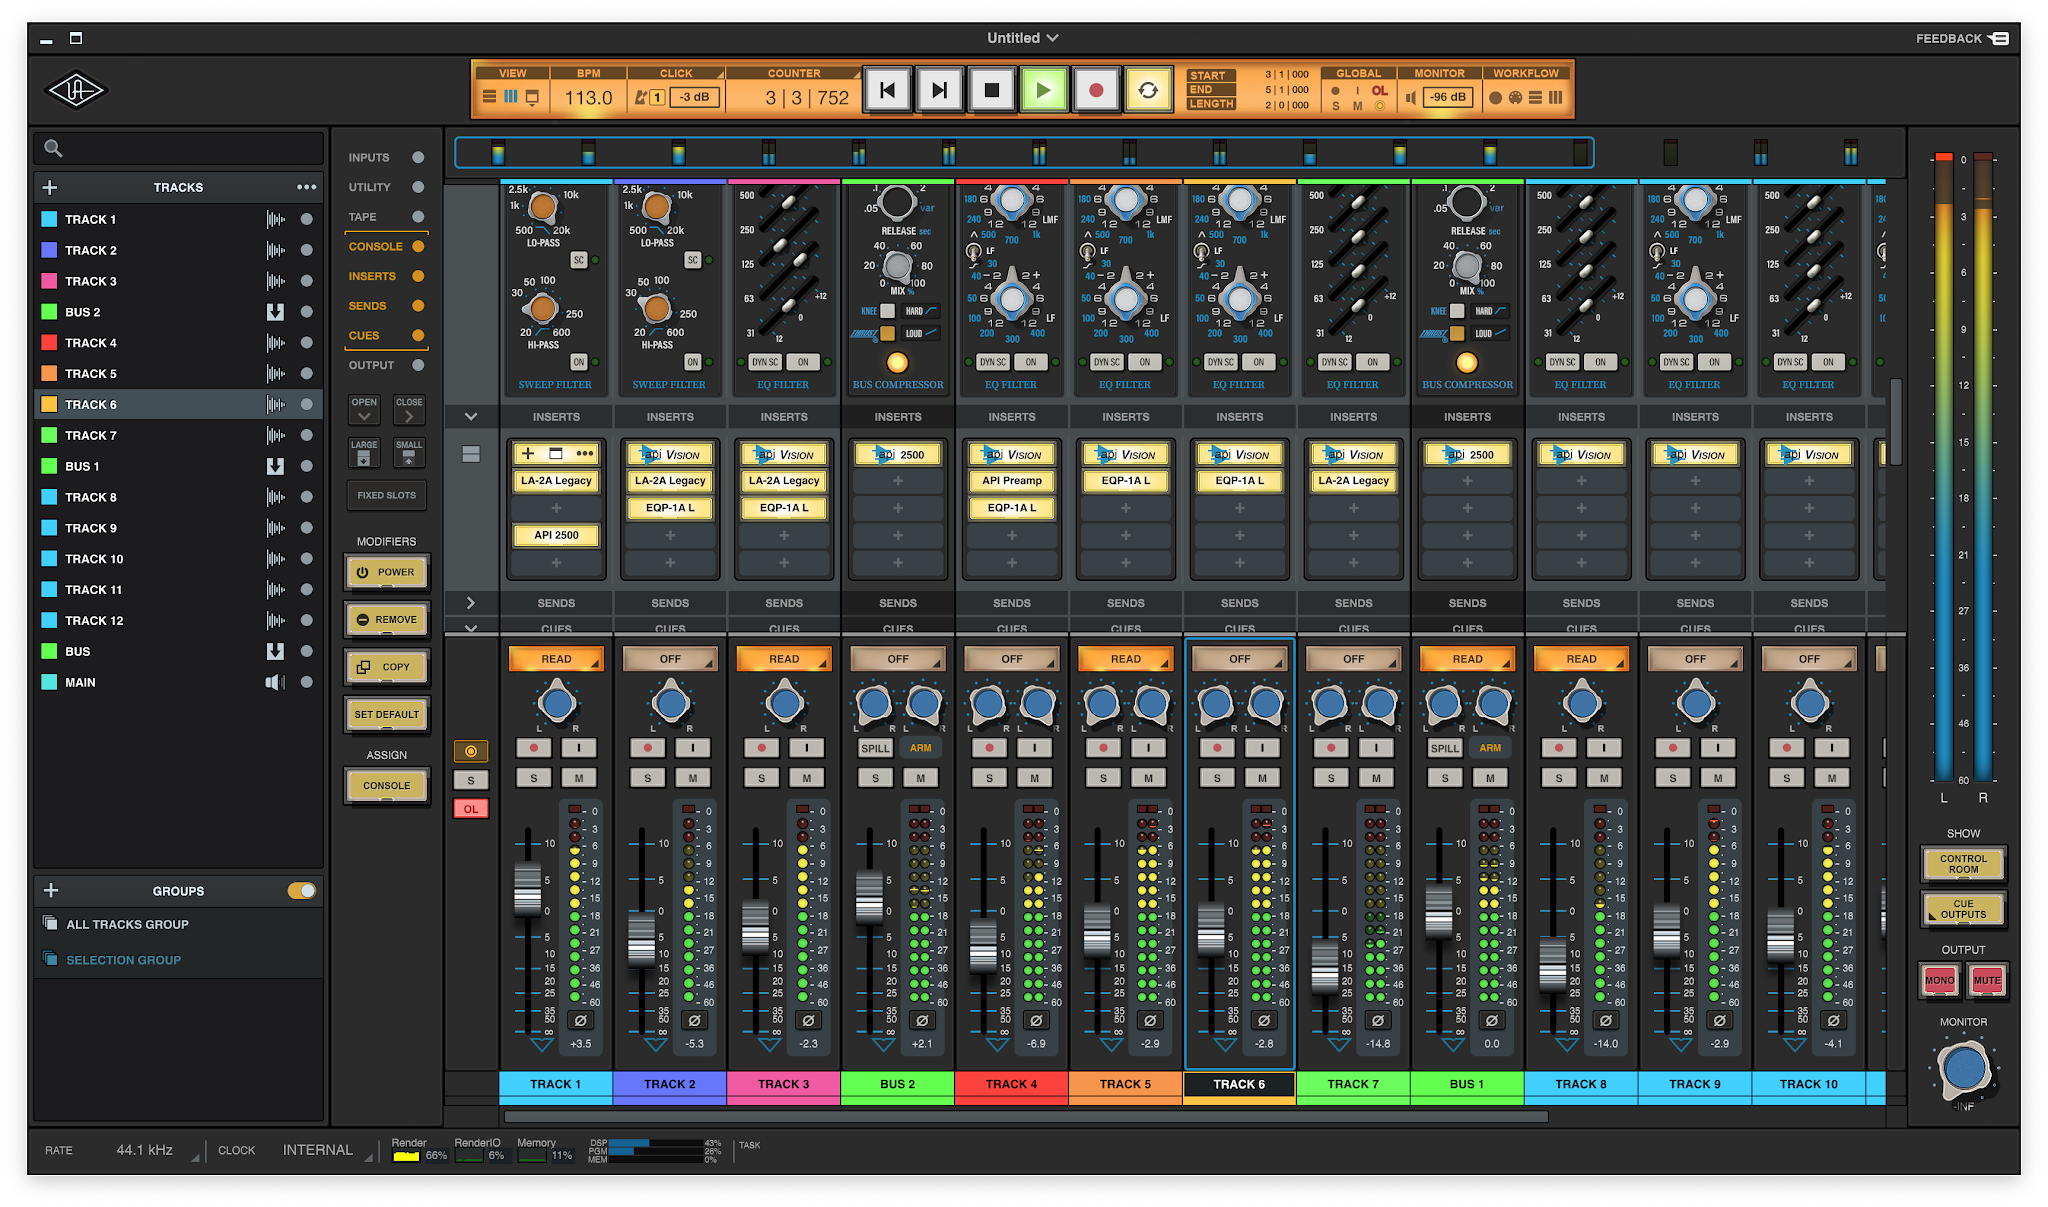Toggle the output MUTE button
This screenshot has height=1207, width=2048.
tap(1987, 980)
